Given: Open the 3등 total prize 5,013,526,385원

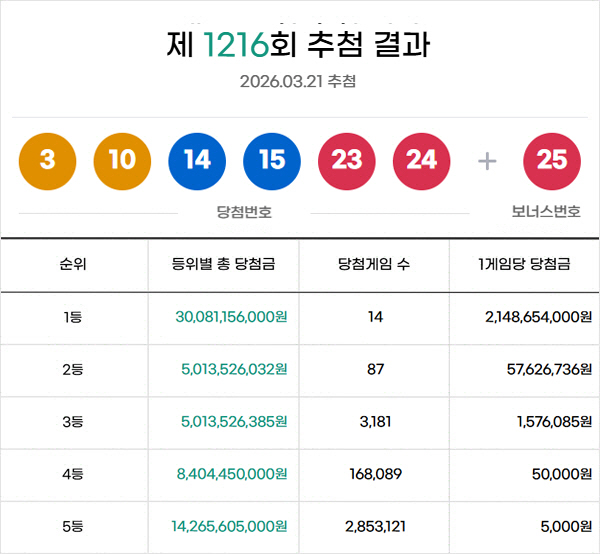Looking at the screenshot, I should click(x=234, y=422).
